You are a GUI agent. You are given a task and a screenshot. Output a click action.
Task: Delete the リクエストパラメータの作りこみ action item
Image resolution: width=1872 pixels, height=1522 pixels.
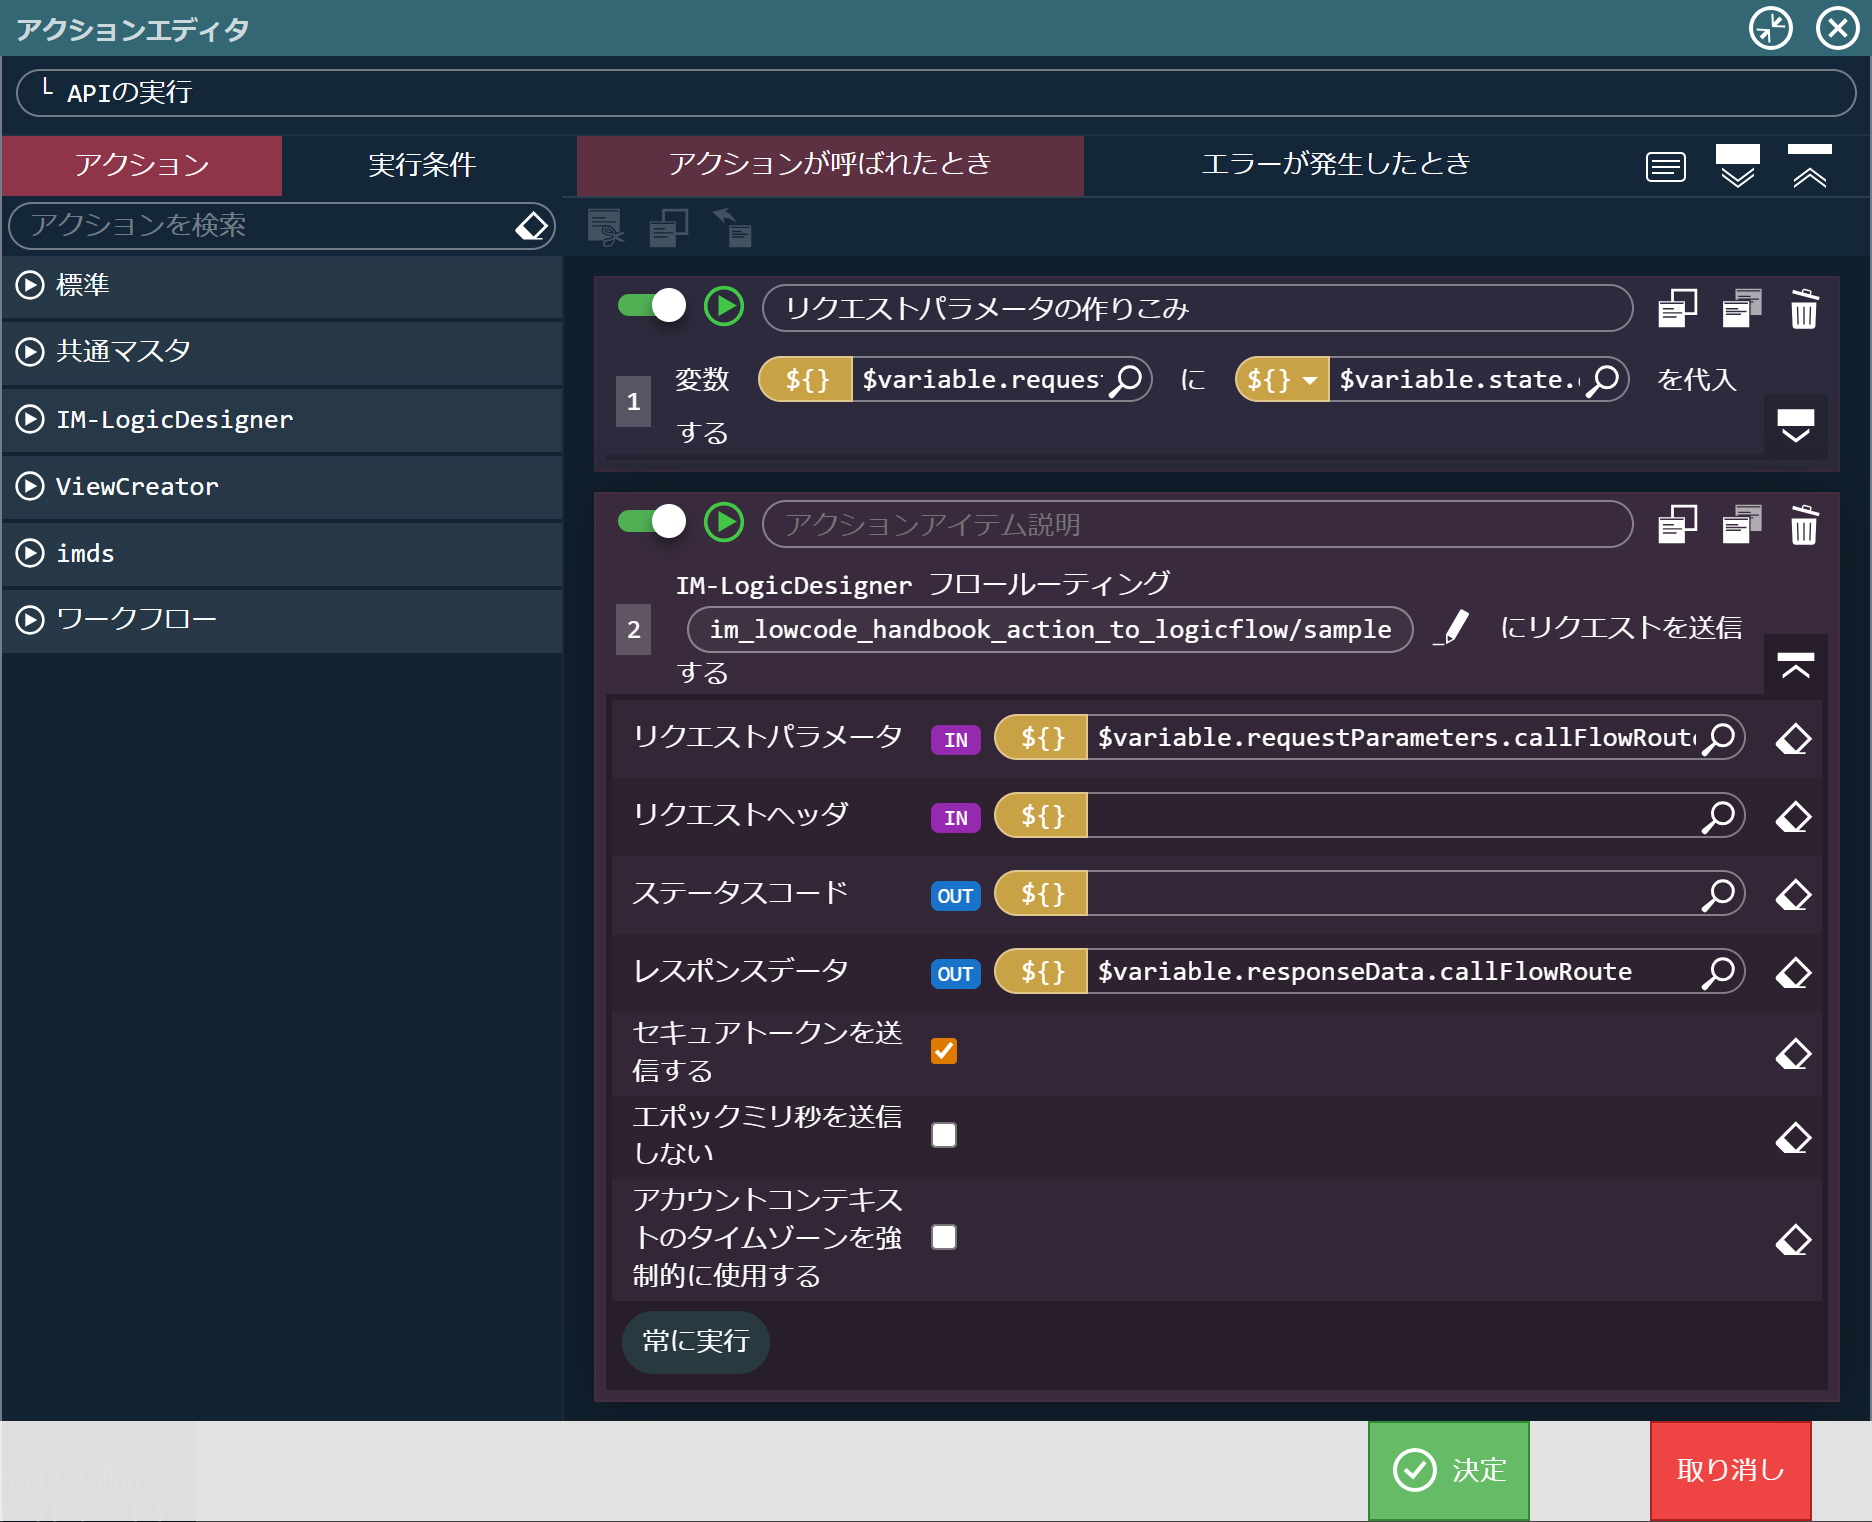[1804, 308]
